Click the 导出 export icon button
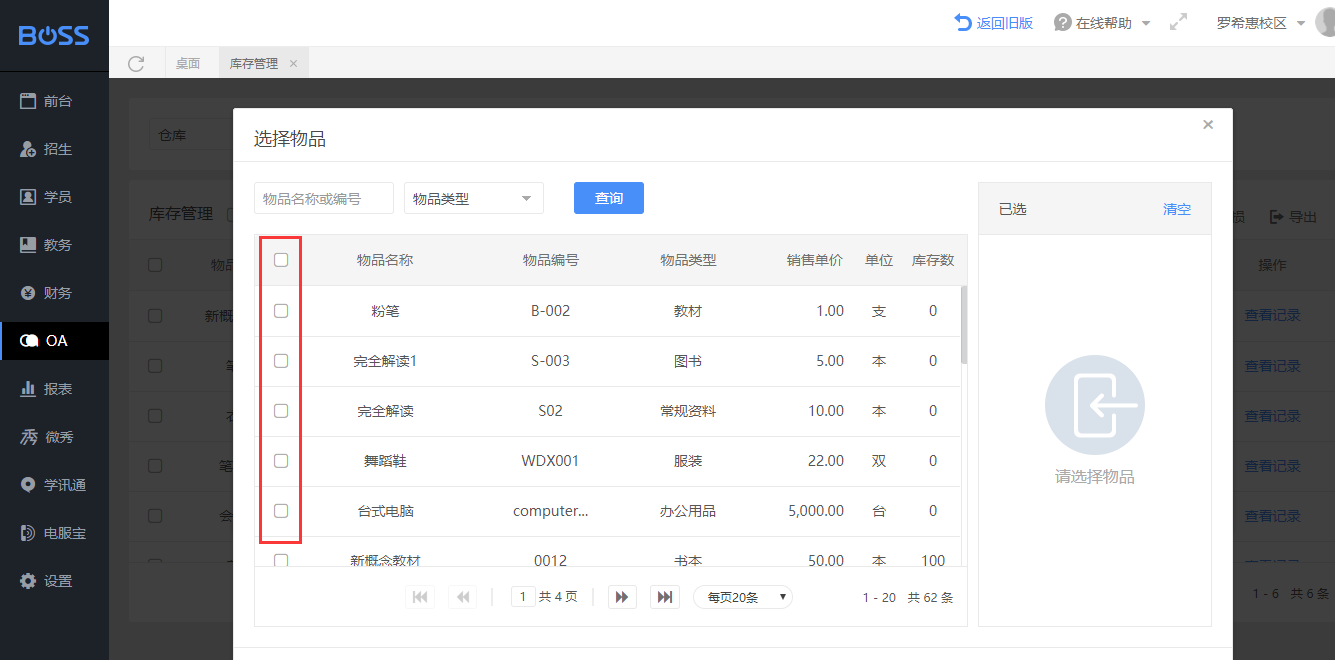 point(1293,217)
